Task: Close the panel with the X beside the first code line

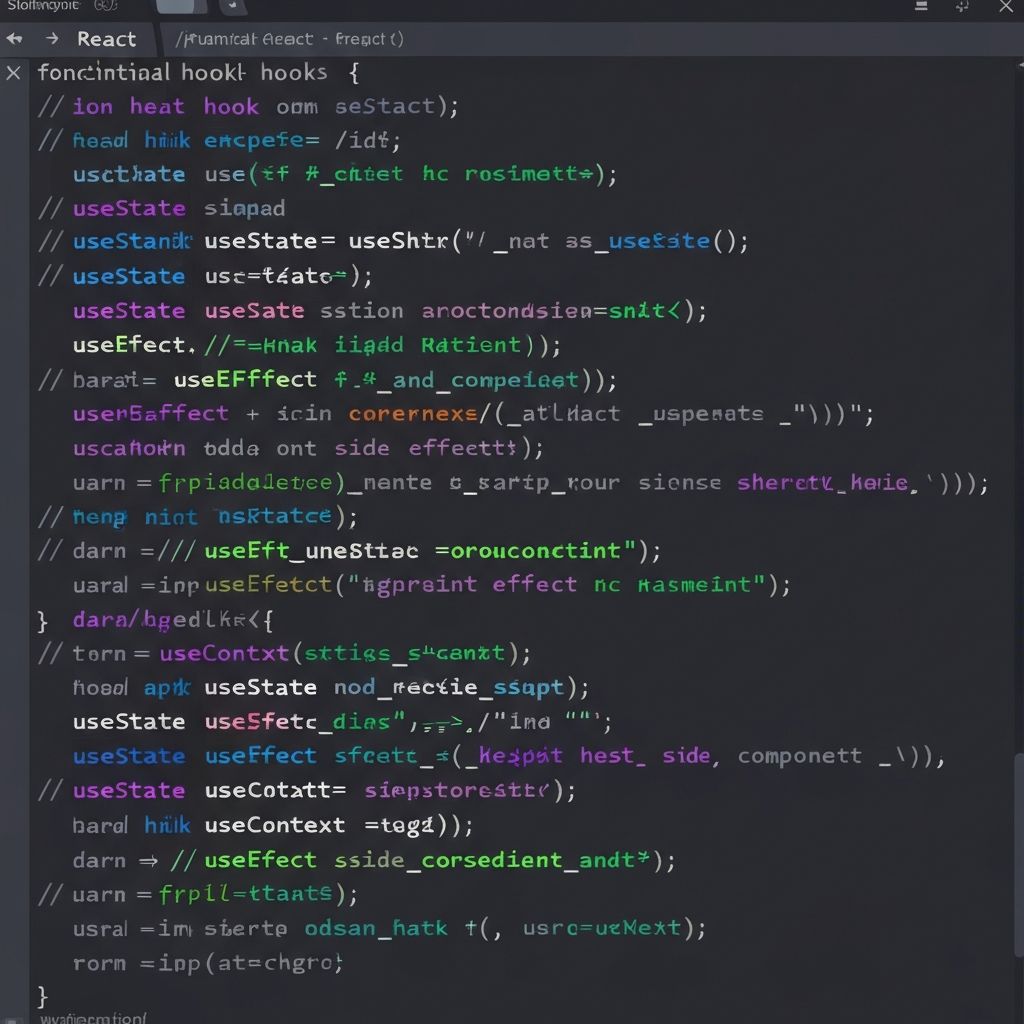Action: tap(13, 72)
